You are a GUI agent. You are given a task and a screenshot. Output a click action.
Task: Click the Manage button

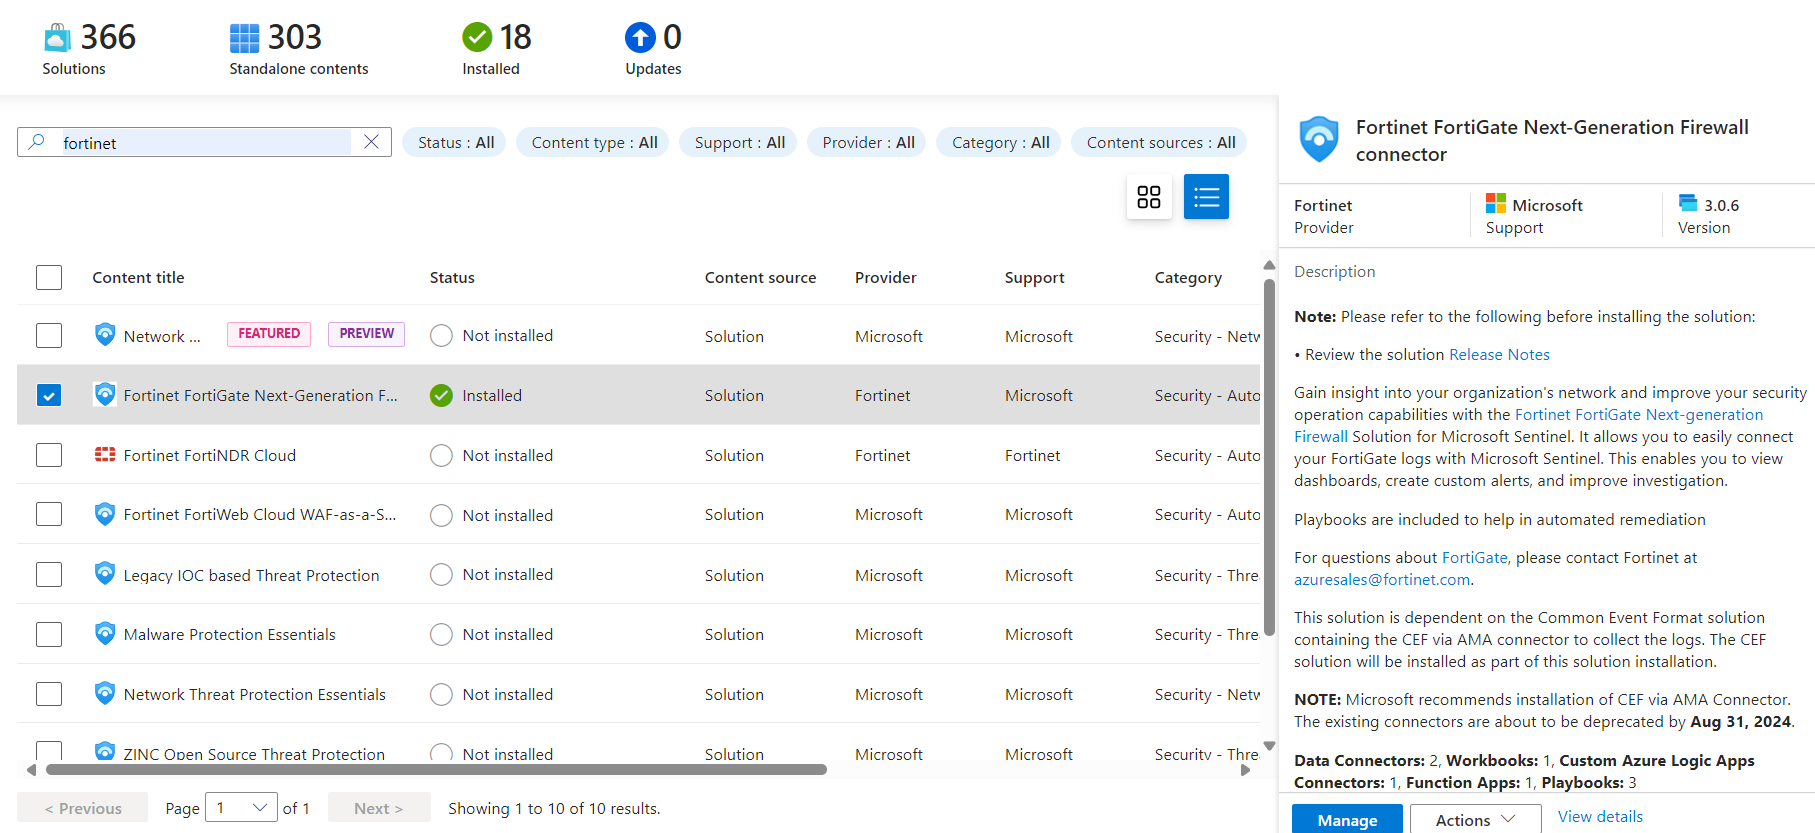point(1346,819)
